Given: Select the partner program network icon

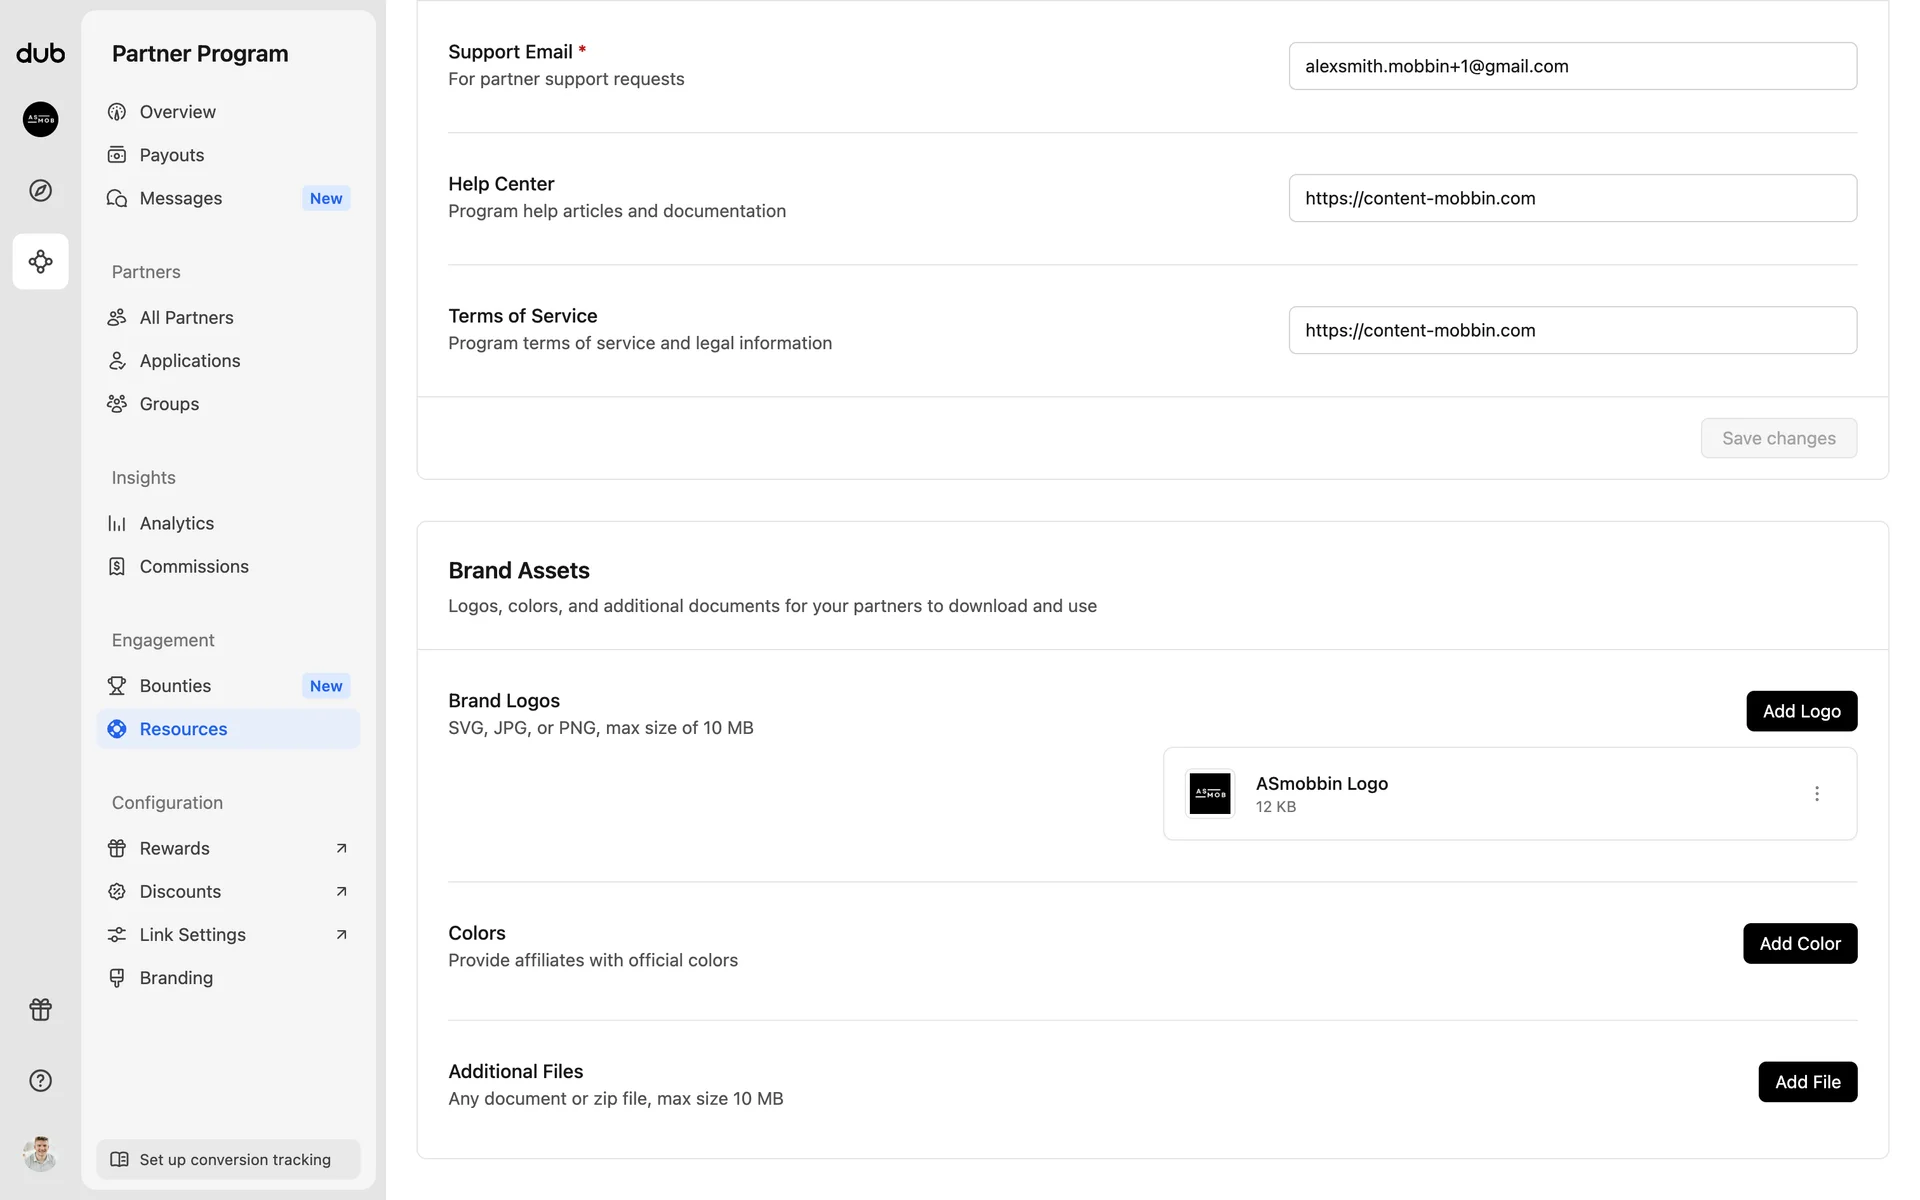Looking at the screenshot, I should [41, 262].
